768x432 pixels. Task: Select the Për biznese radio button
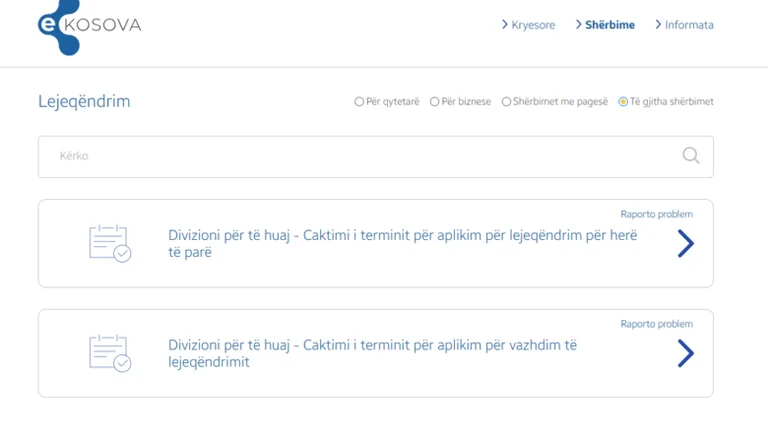pyautogui.click(x=434, y=102)
